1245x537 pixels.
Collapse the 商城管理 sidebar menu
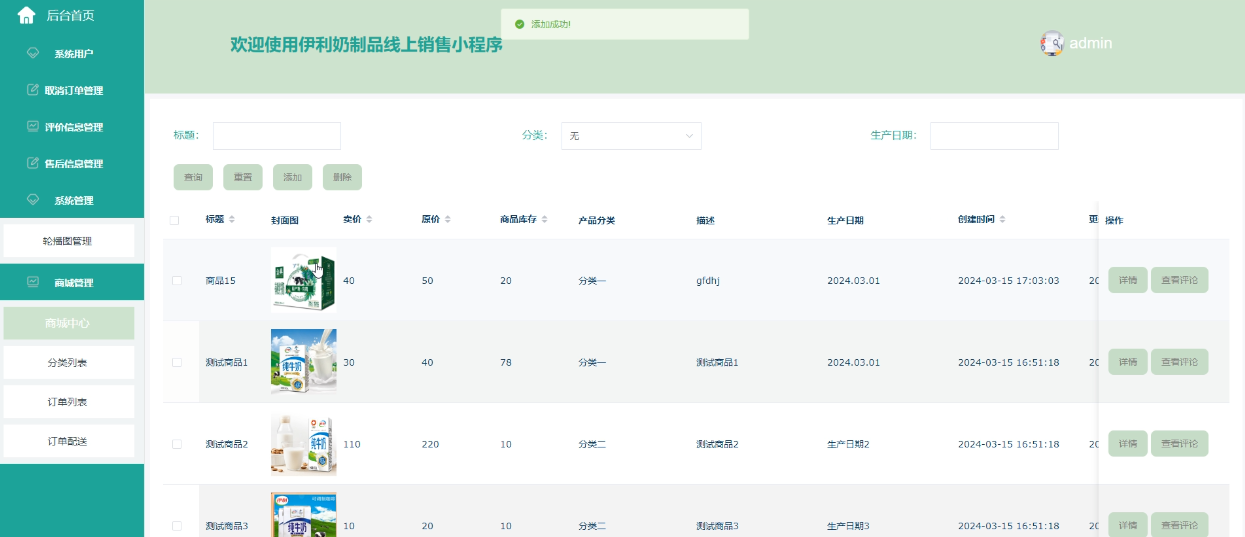tap(72, 282)
